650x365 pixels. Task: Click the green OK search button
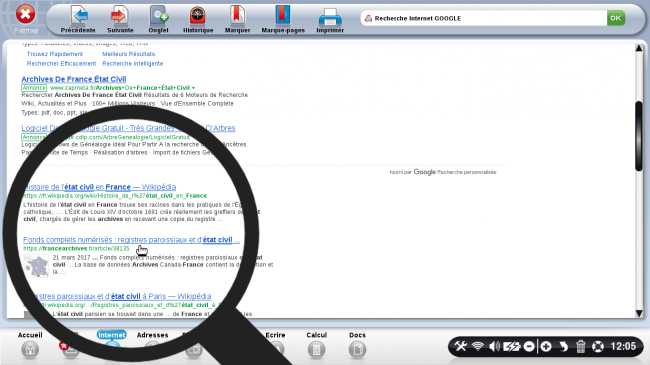pos(616,18)
